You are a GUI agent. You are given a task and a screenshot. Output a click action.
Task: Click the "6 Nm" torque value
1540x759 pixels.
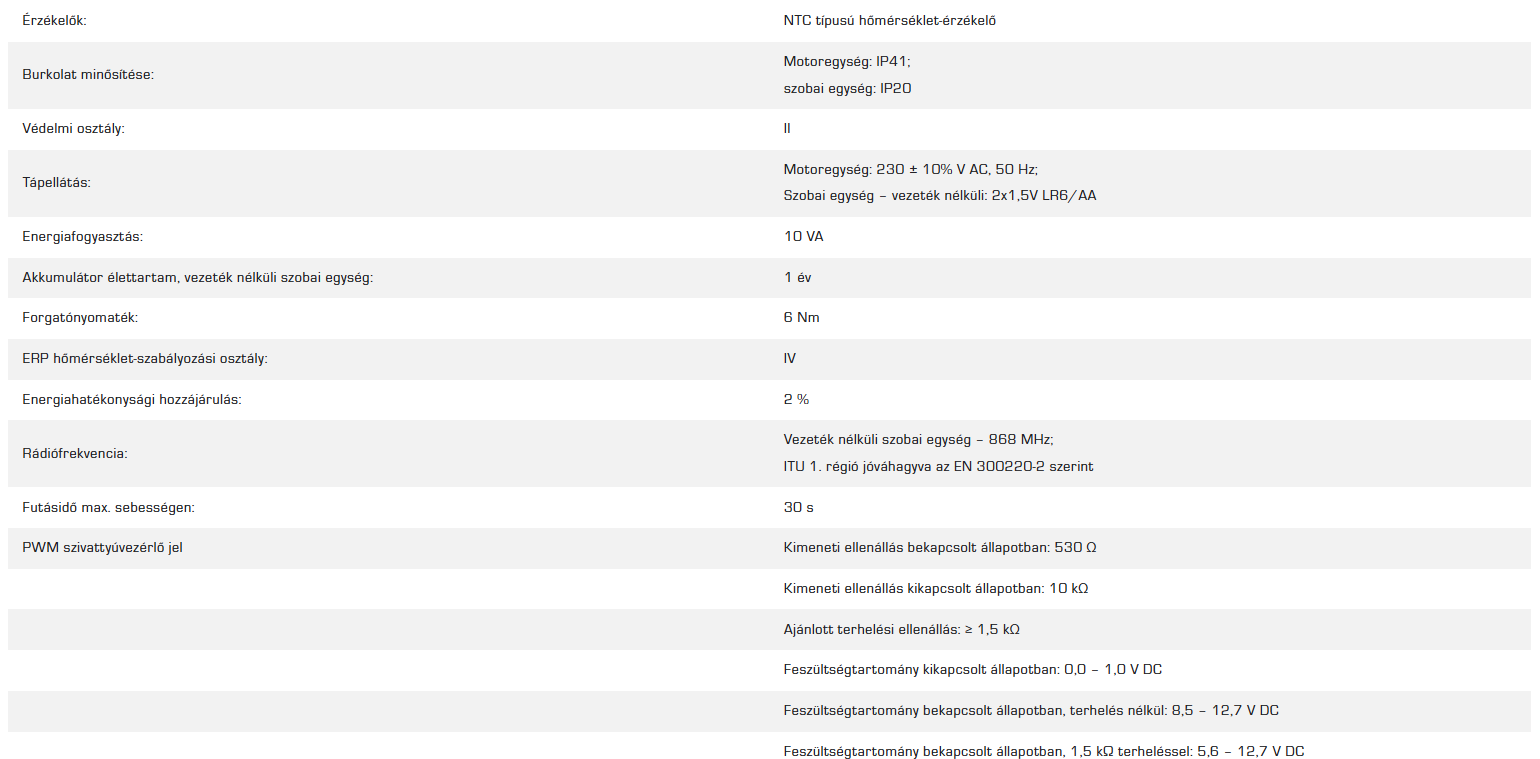coord(802,318)
